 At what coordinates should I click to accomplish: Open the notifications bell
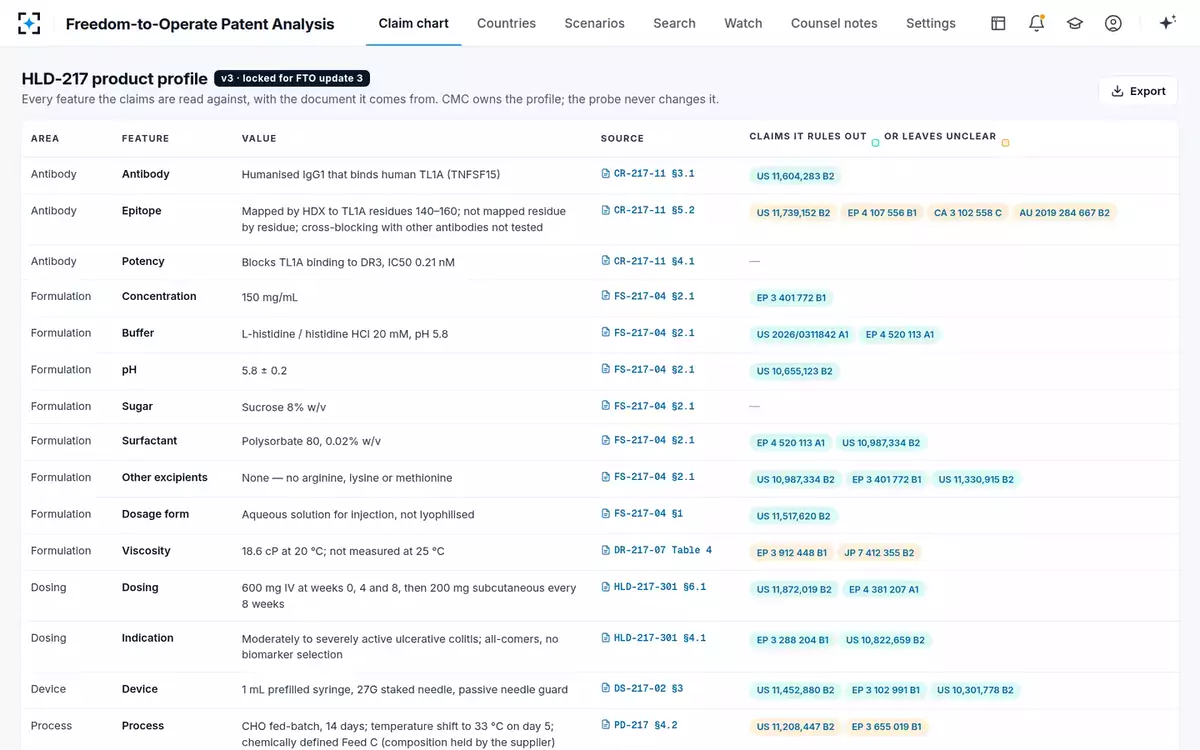click(1037, 23)
